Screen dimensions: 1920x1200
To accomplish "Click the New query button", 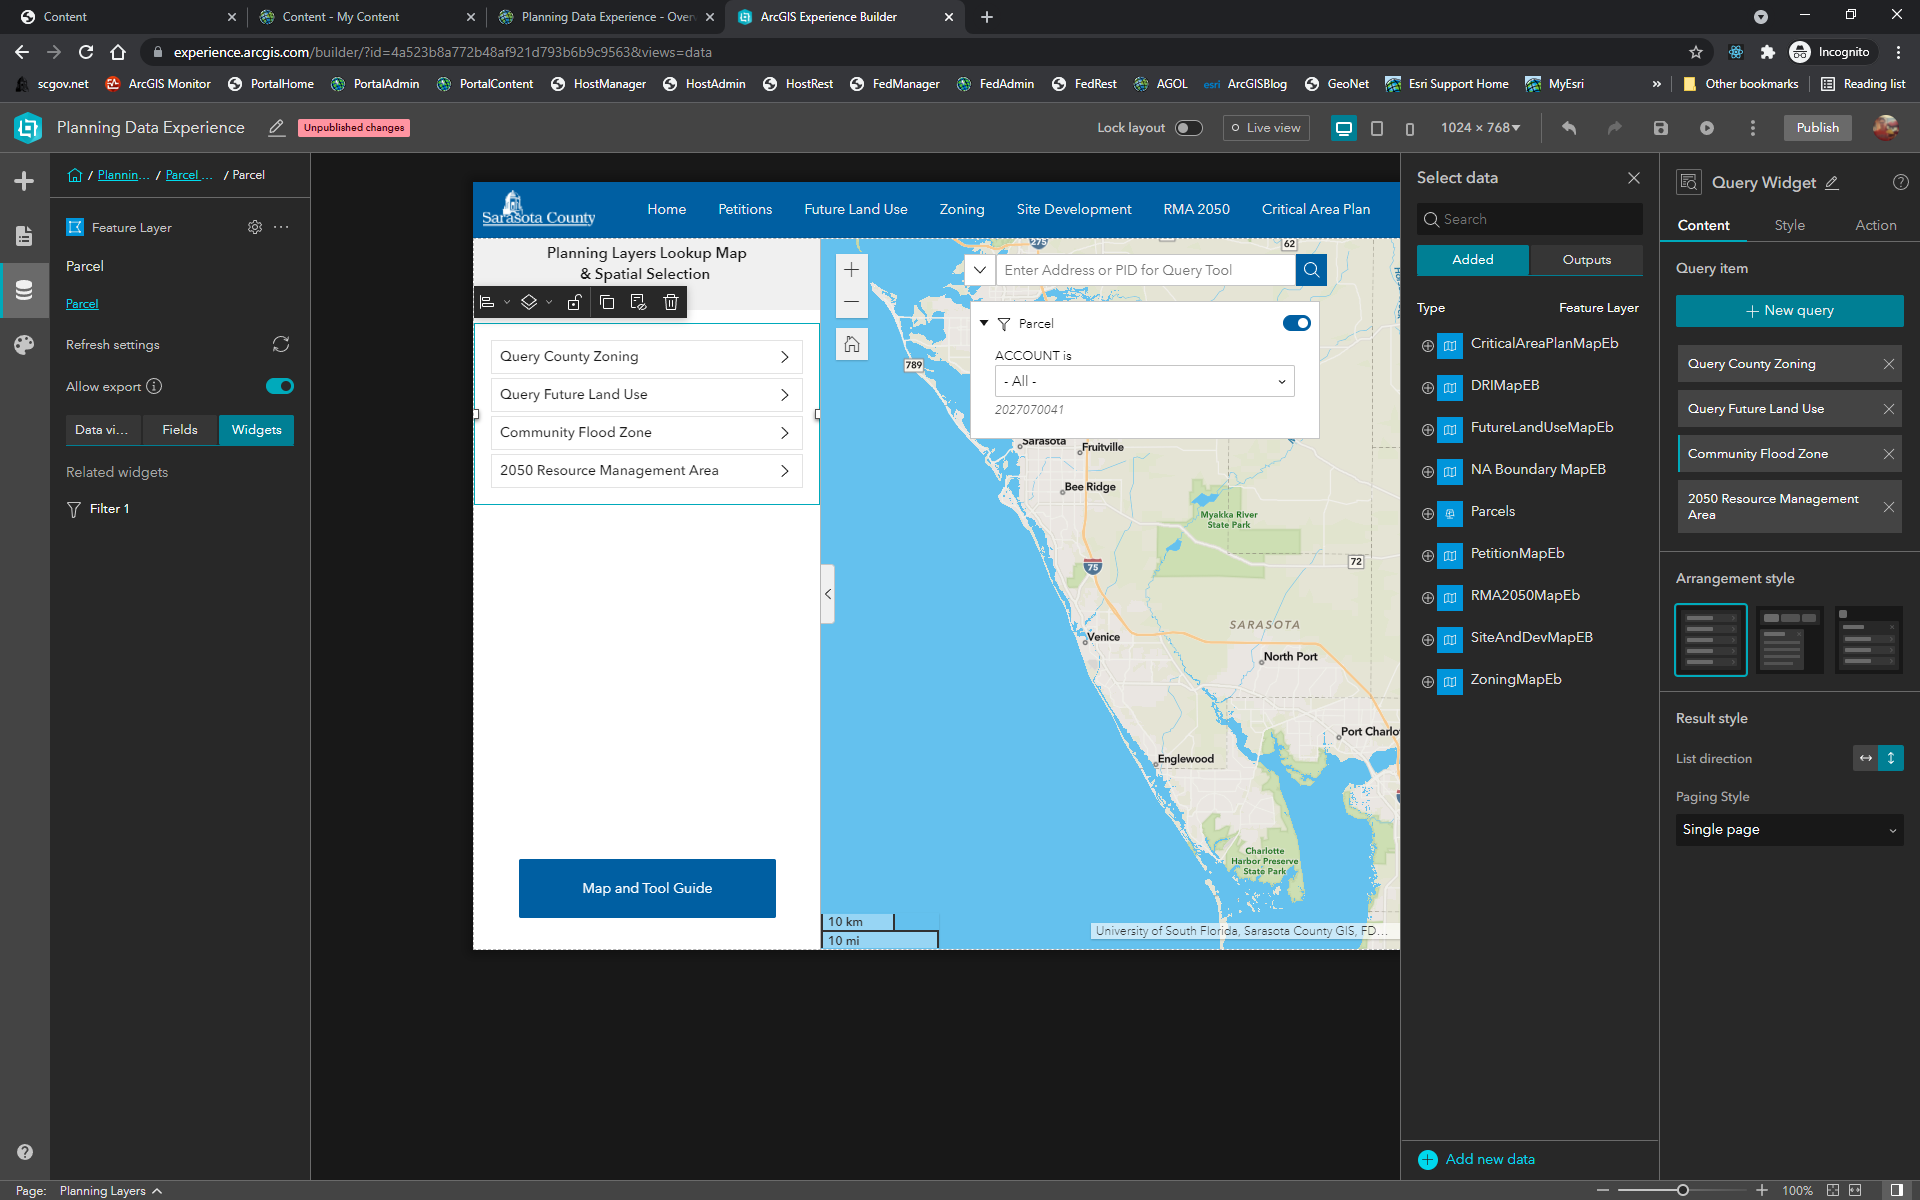I will (1788, 310).
